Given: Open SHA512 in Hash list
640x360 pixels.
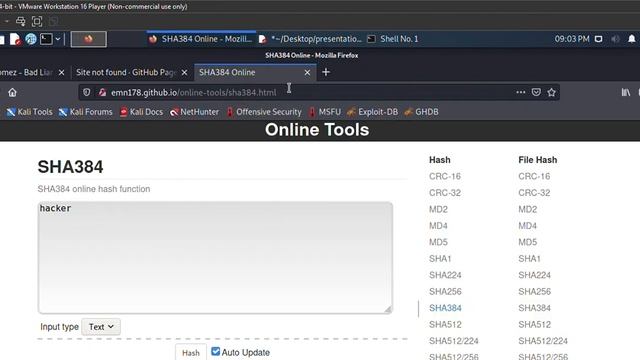Looking at the screenshot, I should click(x=445, y=324).
